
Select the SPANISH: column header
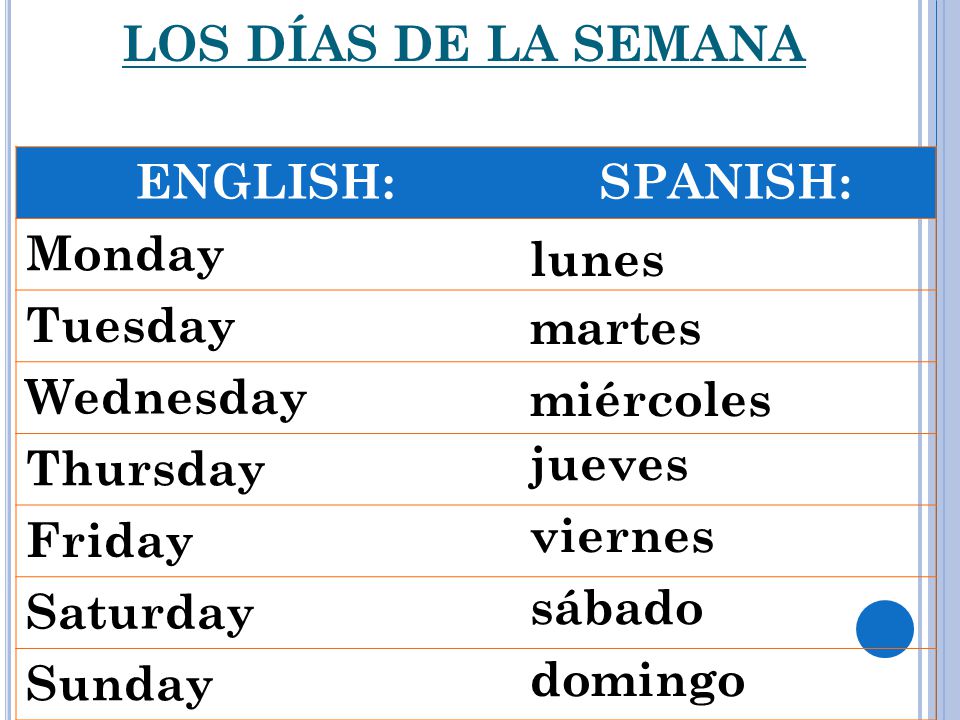pos(726,182)
